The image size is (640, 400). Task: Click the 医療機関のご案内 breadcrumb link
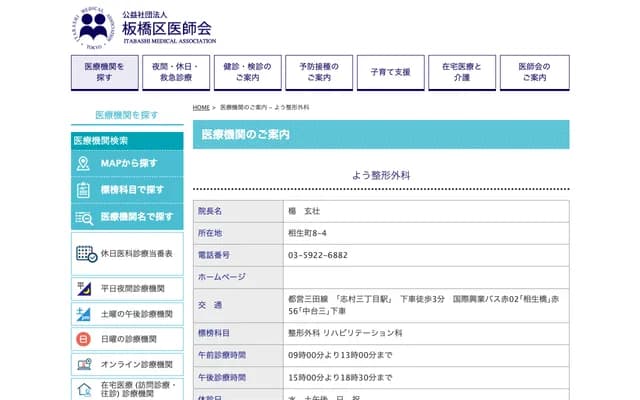(x=242, y=107)
